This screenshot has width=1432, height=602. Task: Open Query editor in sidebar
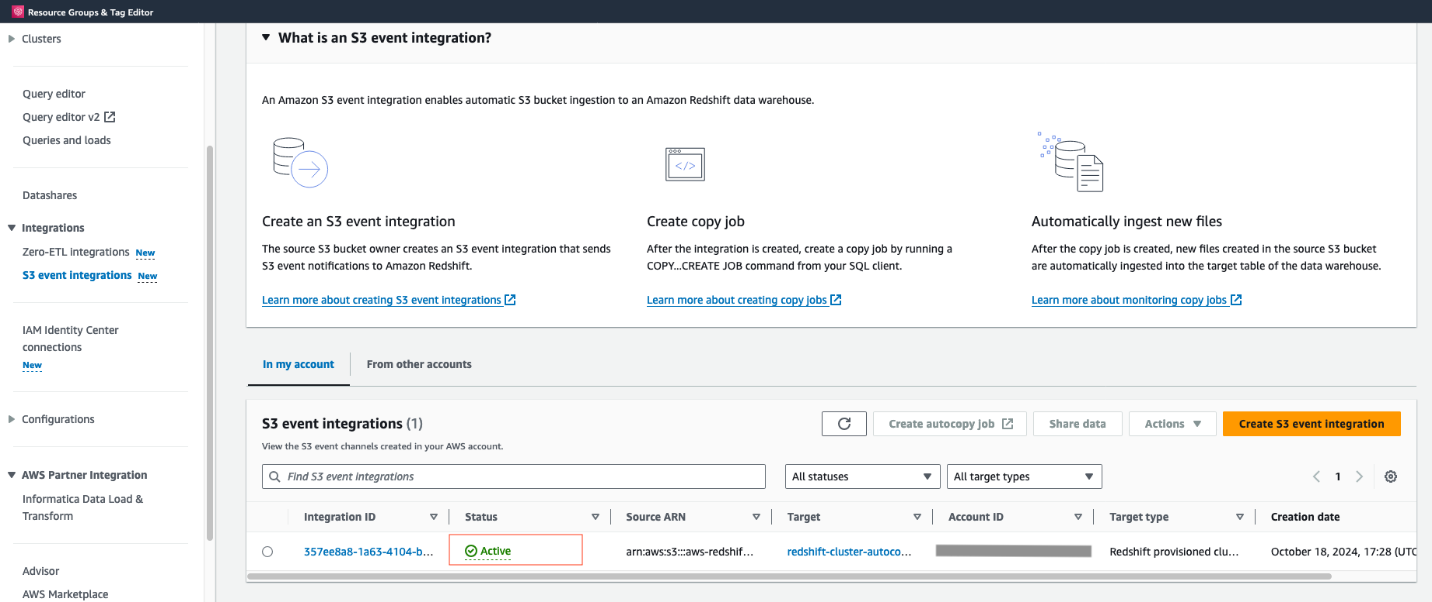click(54, 94)
